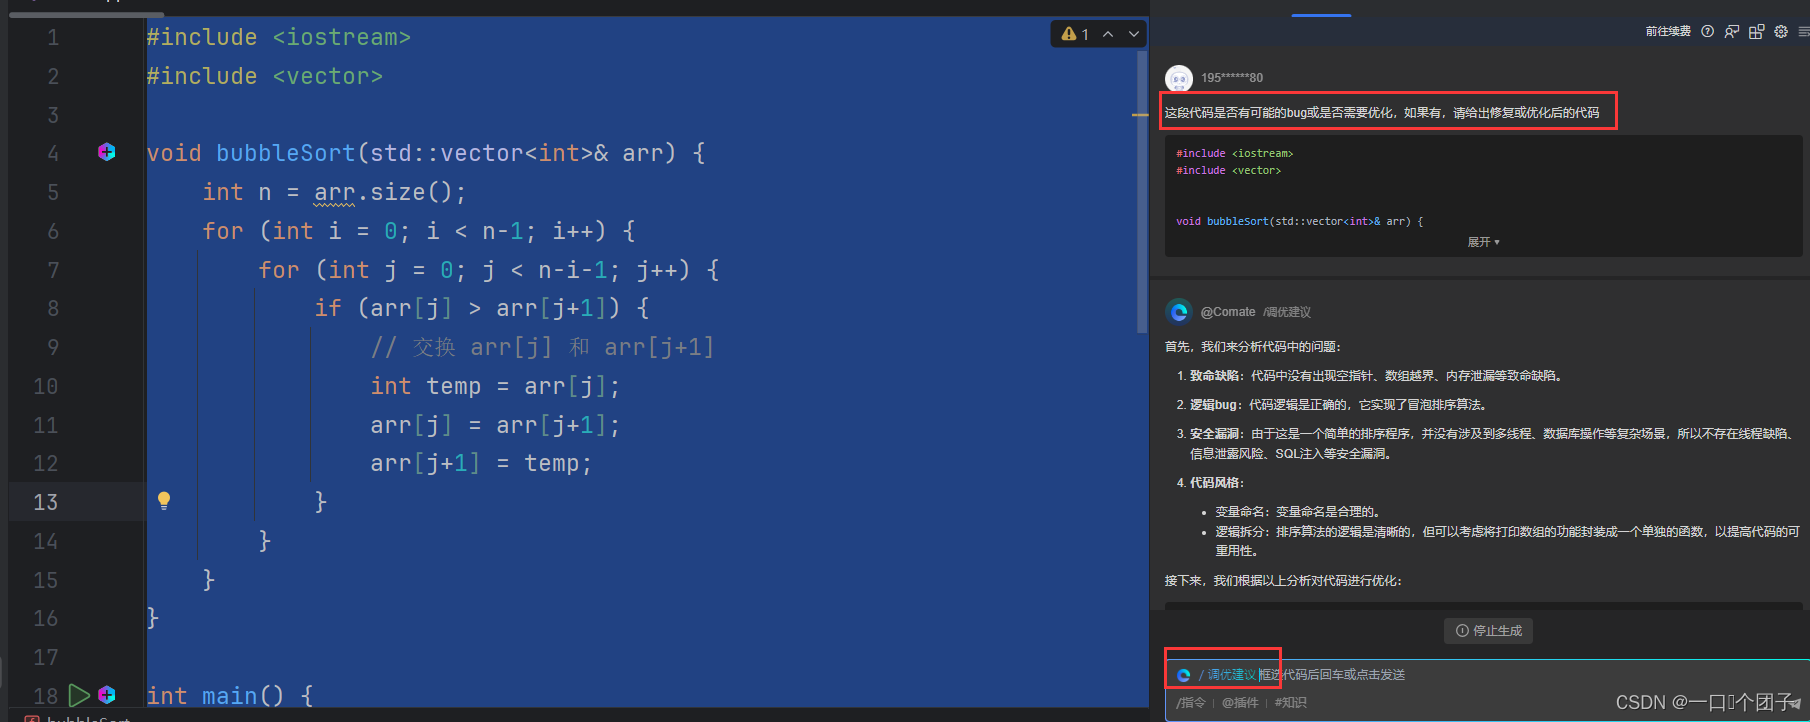Click the user question text about possible bugs

click(x=1382, y=113)
